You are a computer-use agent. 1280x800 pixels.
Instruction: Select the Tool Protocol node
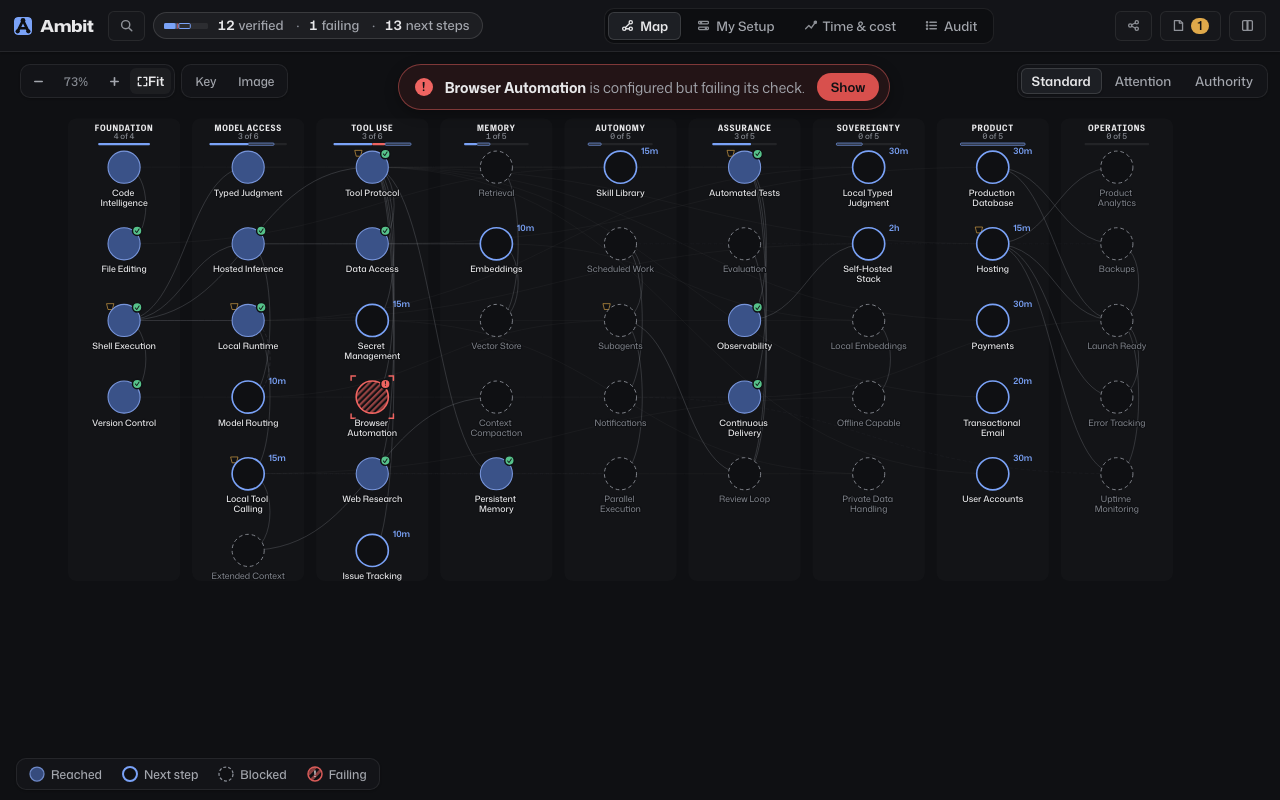(x=372, y=167)
